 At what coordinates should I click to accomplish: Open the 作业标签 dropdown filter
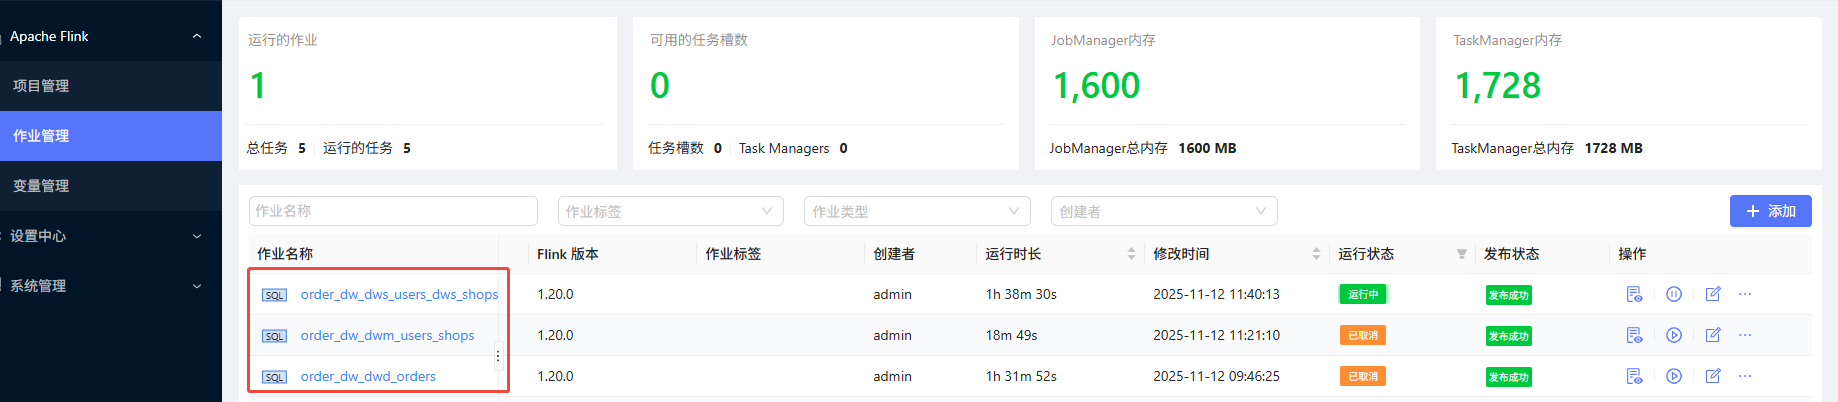tap(671, 211)
